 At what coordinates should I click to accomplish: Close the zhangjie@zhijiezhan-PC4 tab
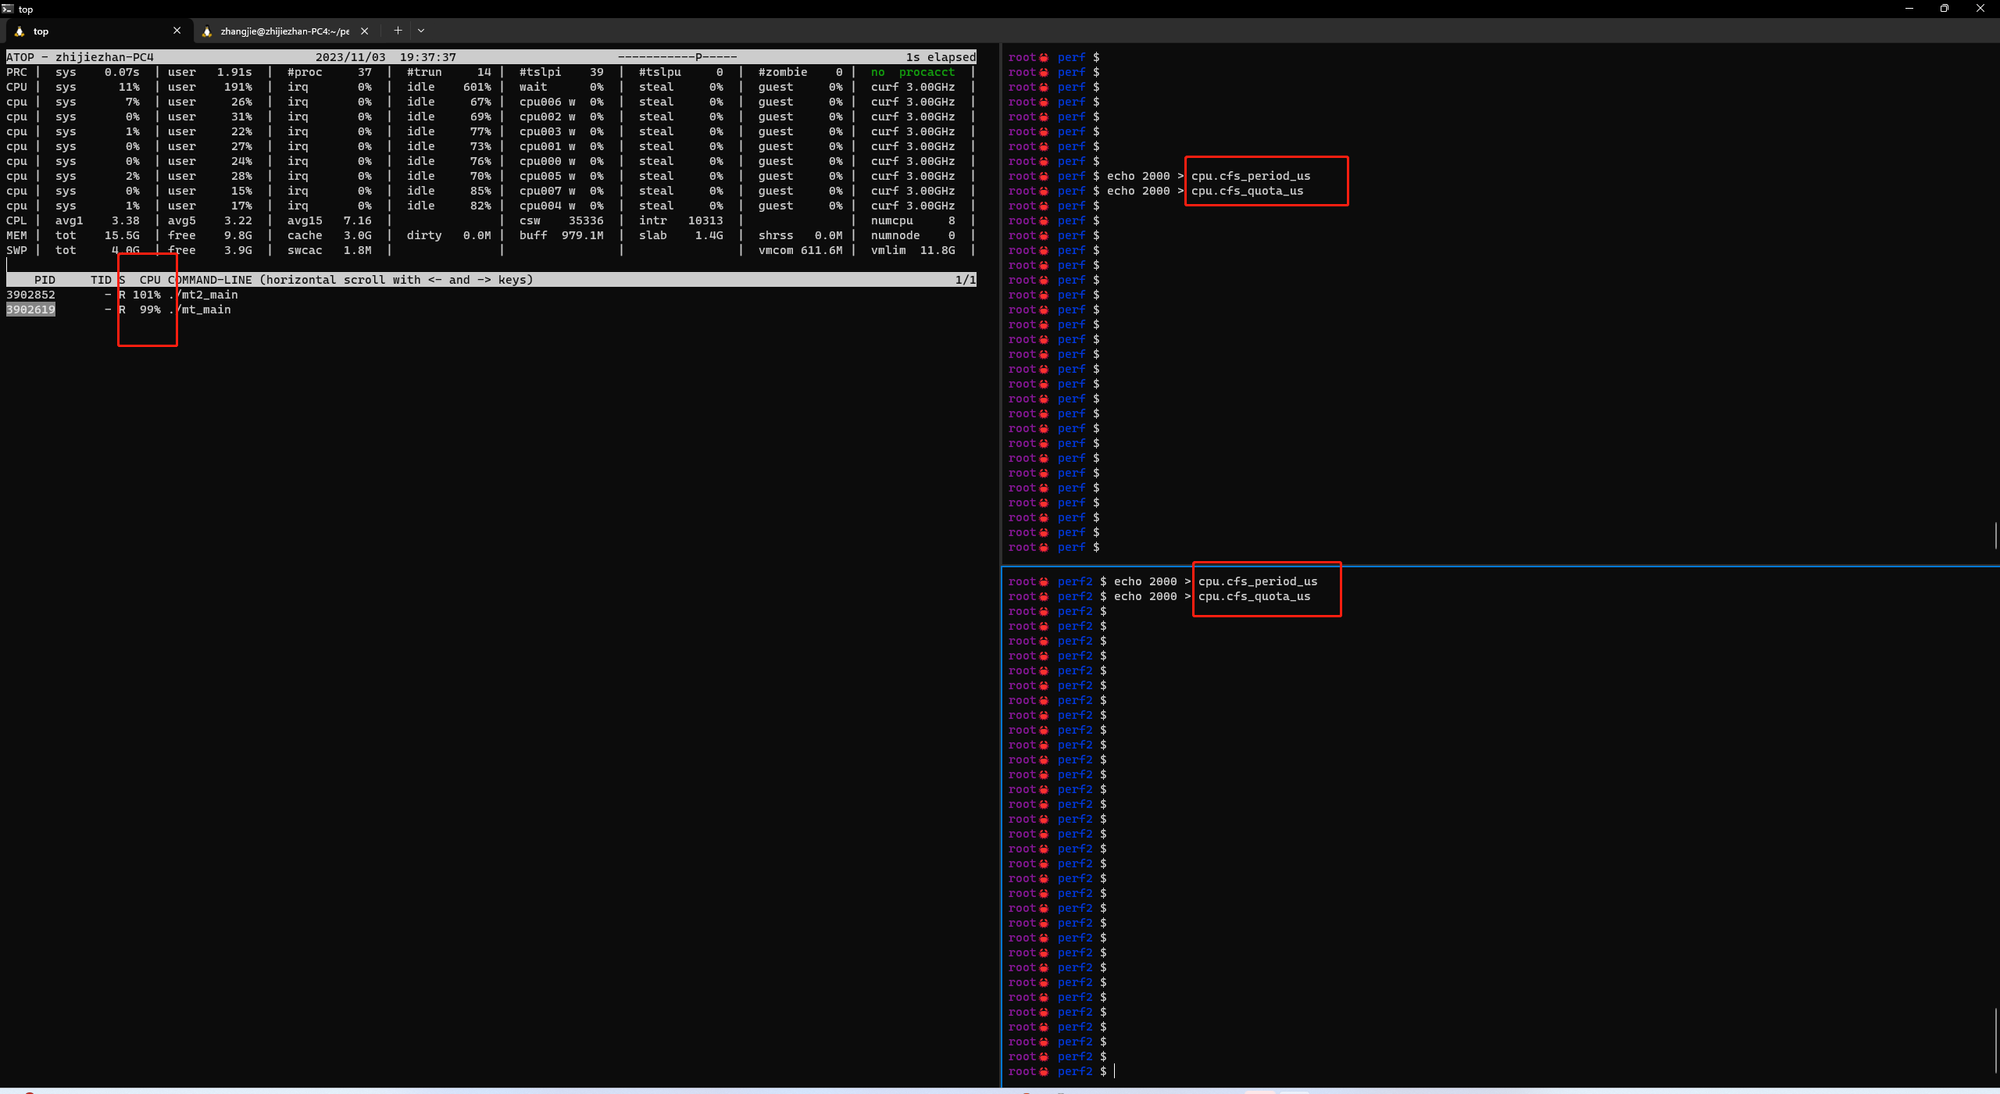coord(364,31)
